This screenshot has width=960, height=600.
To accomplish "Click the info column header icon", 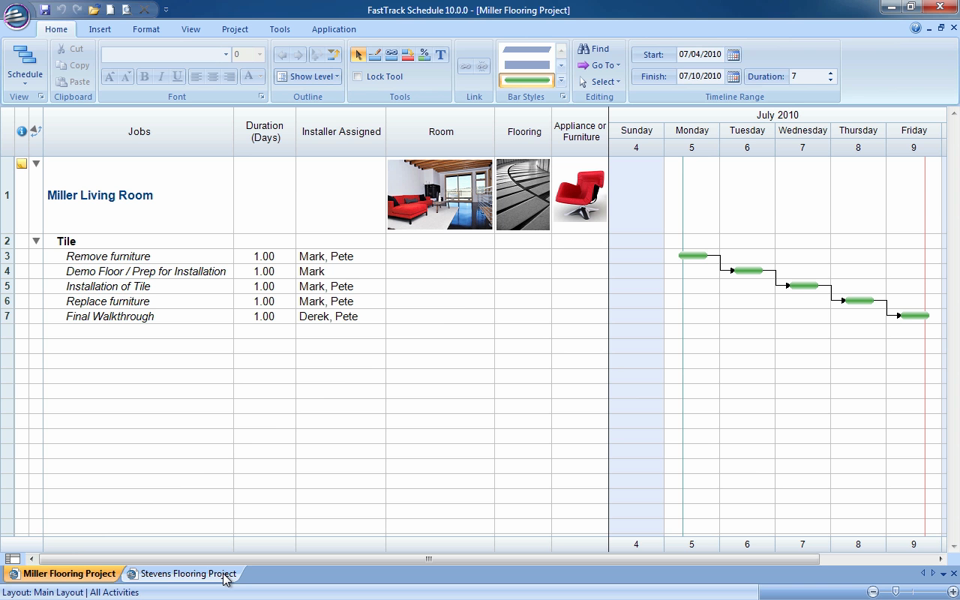I will coord(21,132).
